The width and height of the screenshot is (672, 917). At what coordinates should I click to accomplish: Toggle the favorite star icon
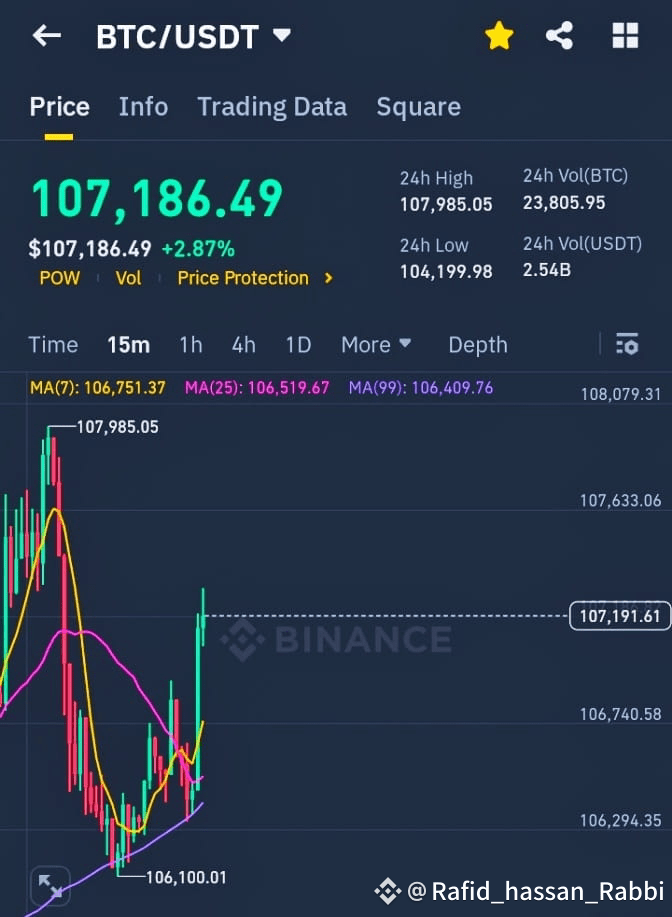[x=499, y=36]
